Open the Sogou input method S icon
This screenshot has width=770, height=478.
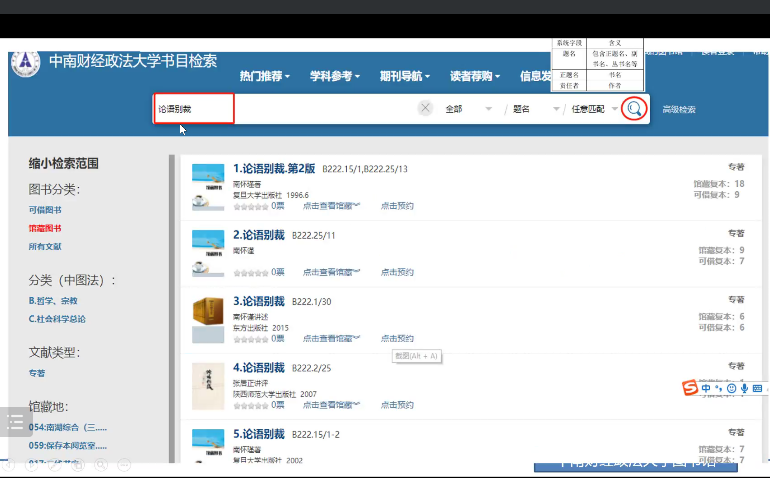point(689,388)
